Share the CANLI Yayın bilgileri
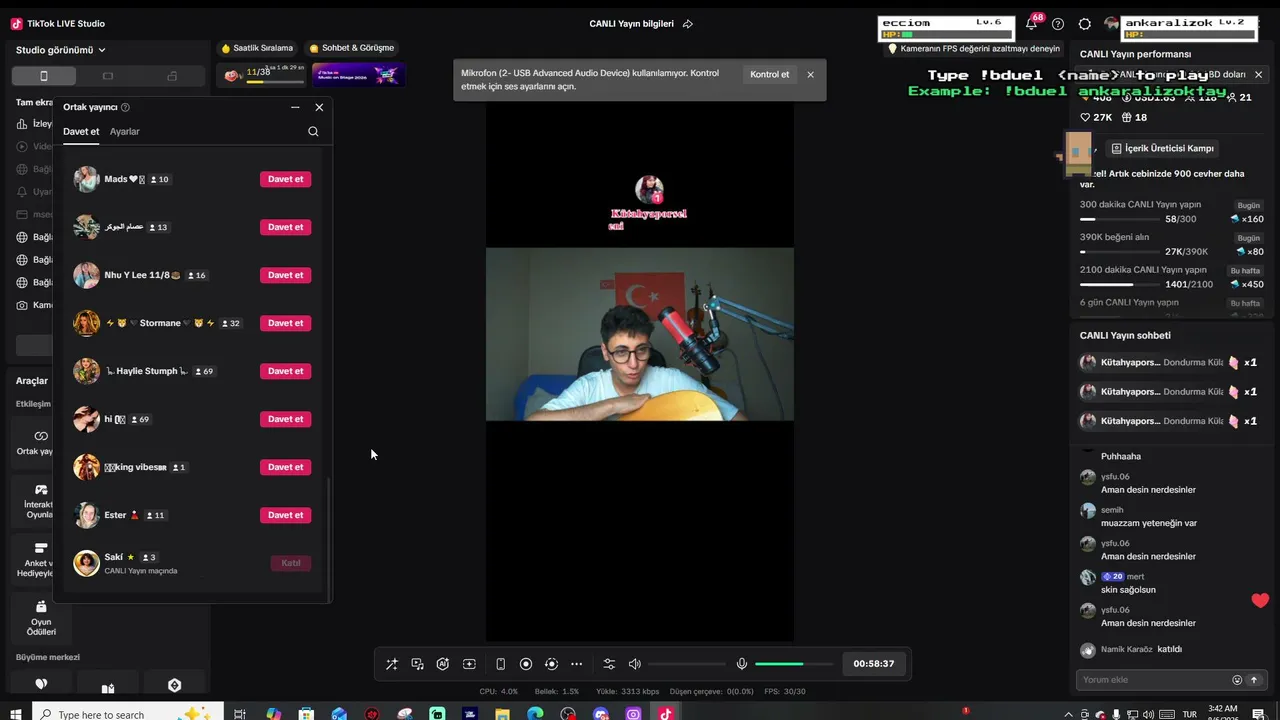Screen dimensions: 1280x720 tap(688, 24)
